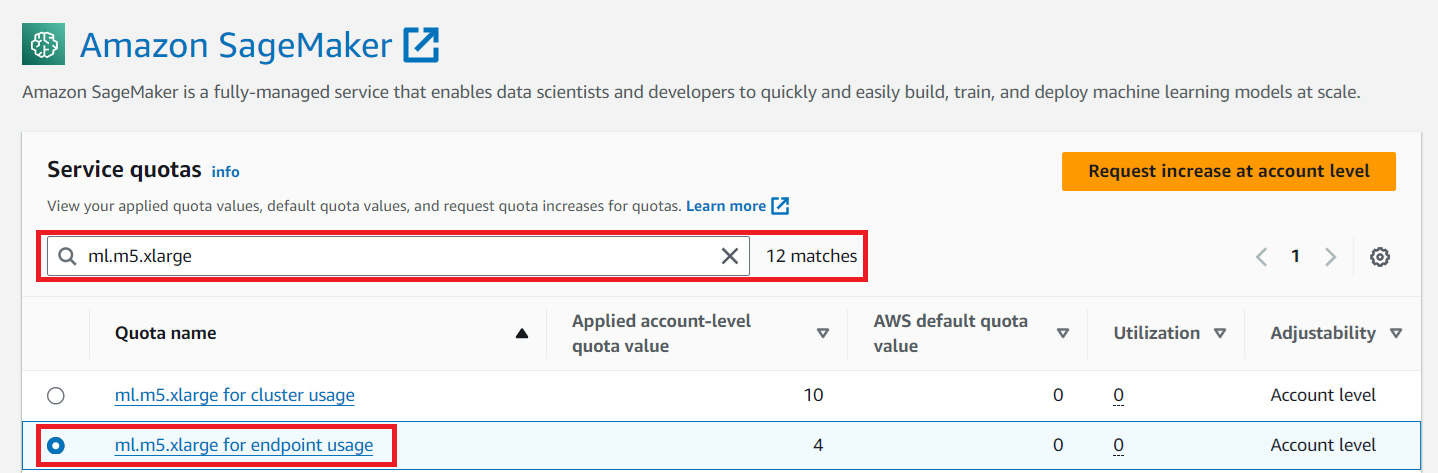The width and height of the screenshot is (1438, 473).
Task: Open the Learn more link
Action: click(x=726, y=206)
